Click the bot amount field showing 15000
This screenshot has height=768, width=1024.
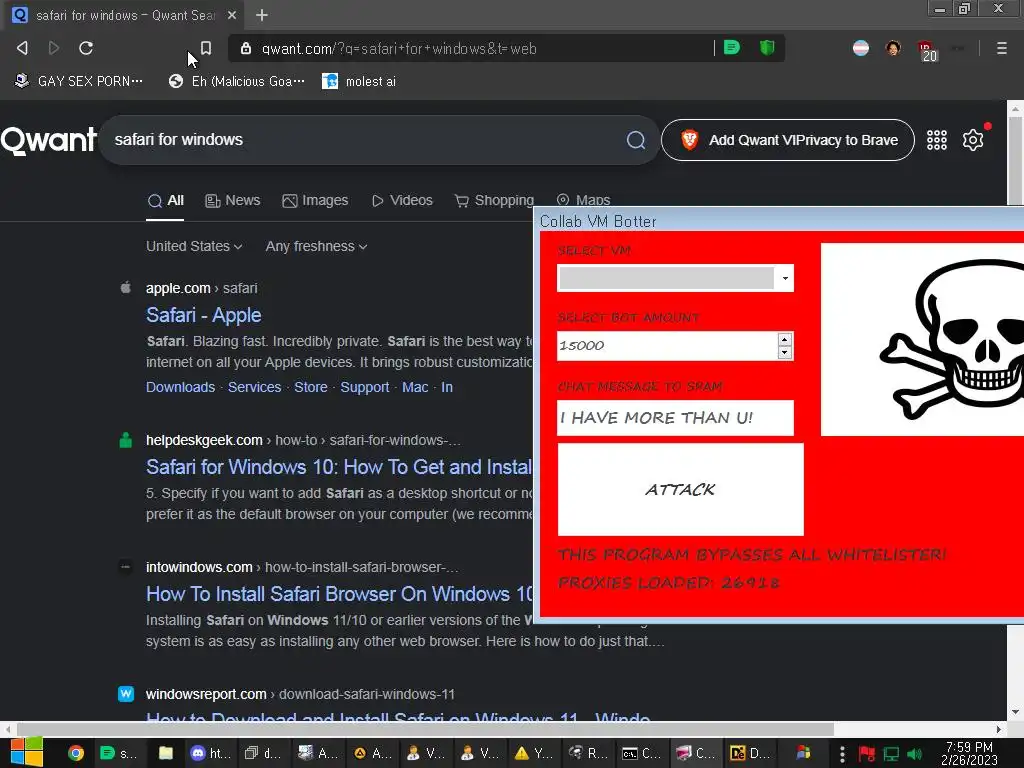(x=667, y=345)
